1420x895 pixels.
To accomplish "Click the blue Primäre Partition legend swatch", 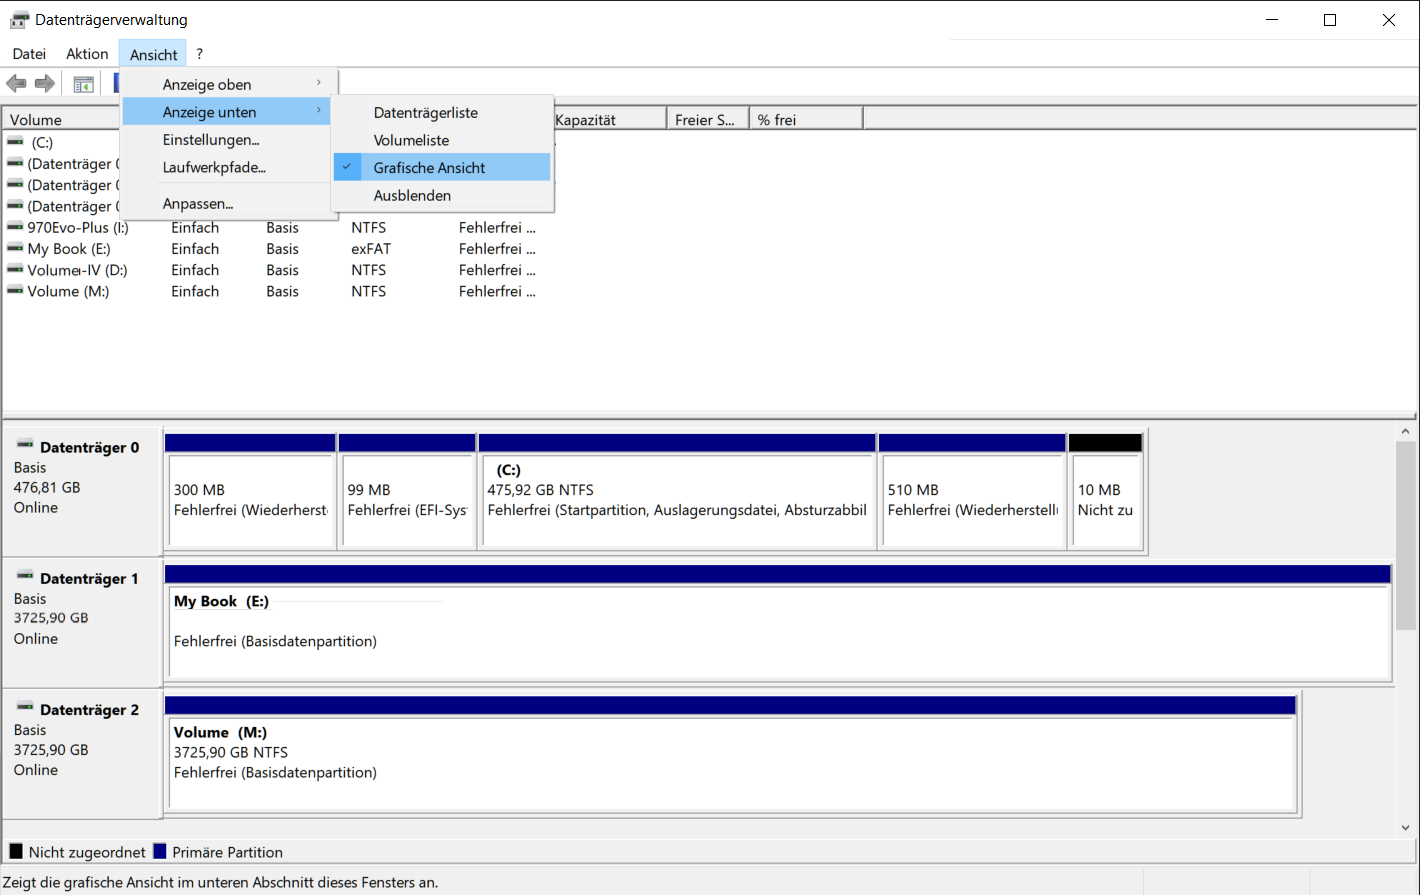I will (x=159, y=851).
